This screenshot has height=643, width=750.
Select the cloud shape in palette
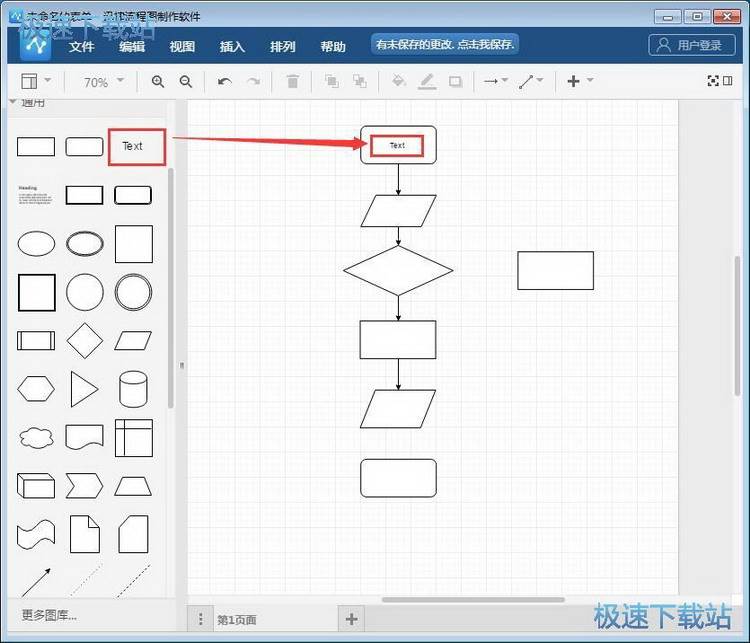click(x=36, y=438)
